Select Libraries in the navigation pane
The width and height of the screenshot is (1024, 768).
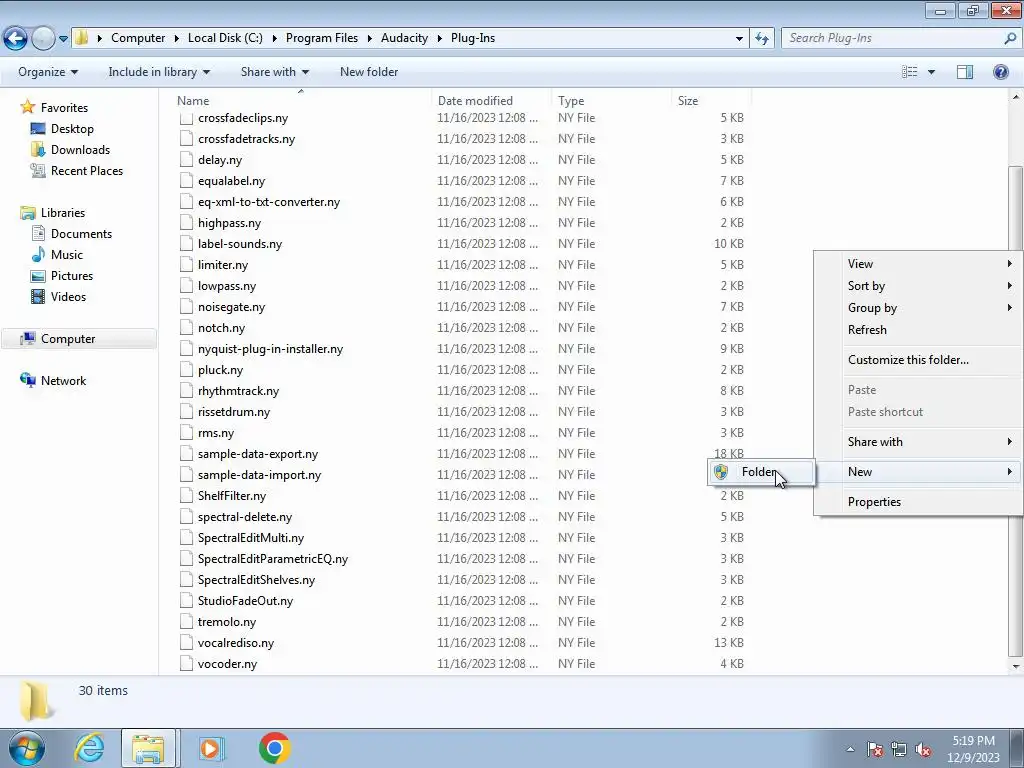pos(63,213)
